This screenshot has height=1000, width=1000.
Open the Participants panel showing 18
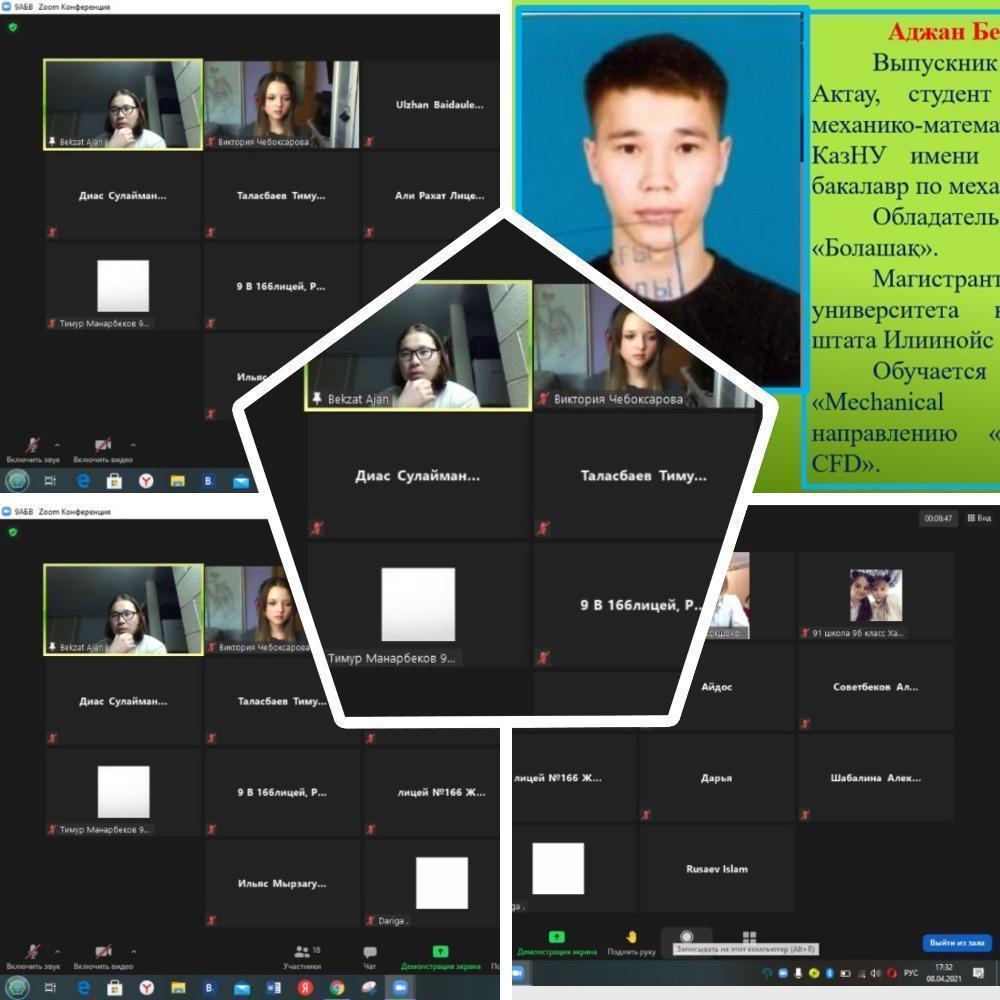[x=301, y=956]
